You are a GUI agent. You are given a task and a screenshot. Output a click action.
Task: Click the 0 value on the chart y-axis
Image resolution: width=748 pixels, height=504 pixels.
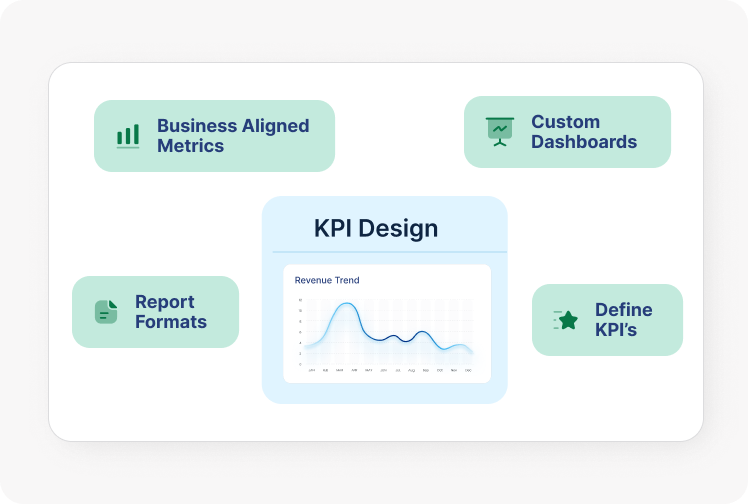click(x=300, y=364)
